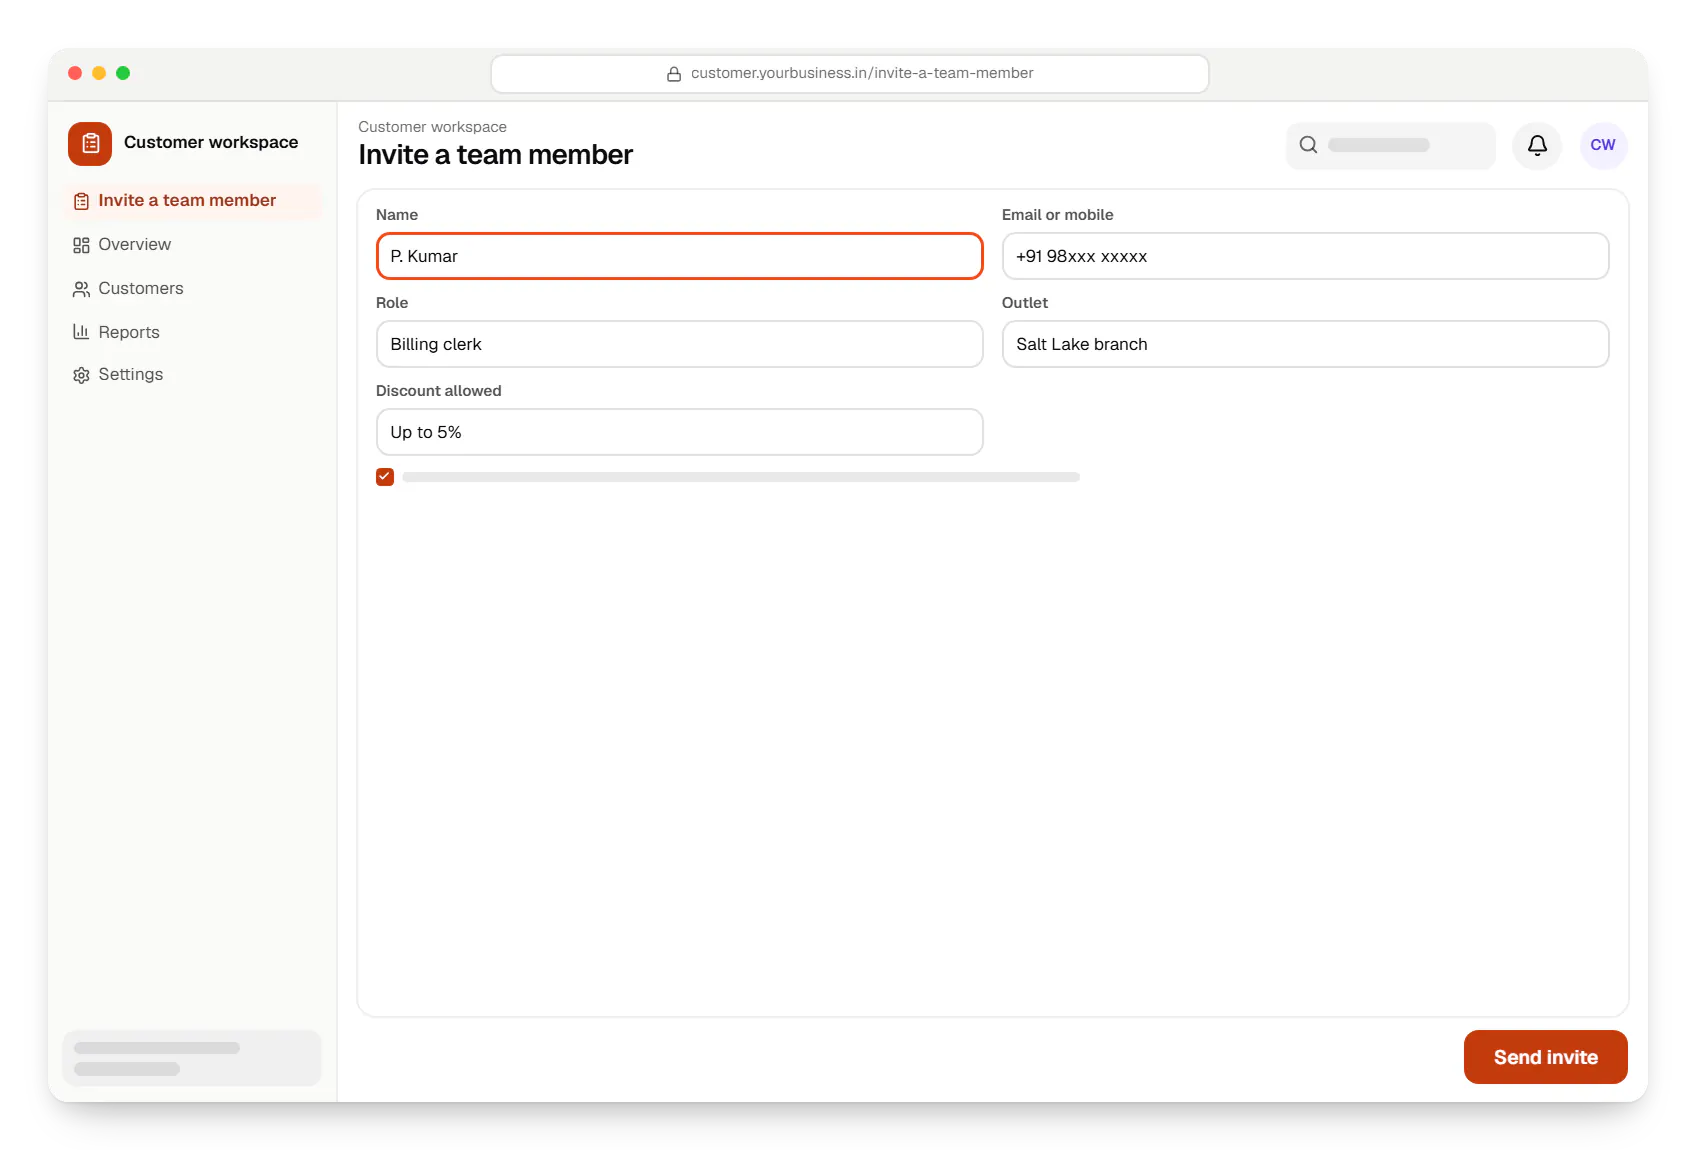The width and height of the screenshot is (1696, 1150).
Task: Click the Customers people icon in sidebar
Action: coord(81,289)
